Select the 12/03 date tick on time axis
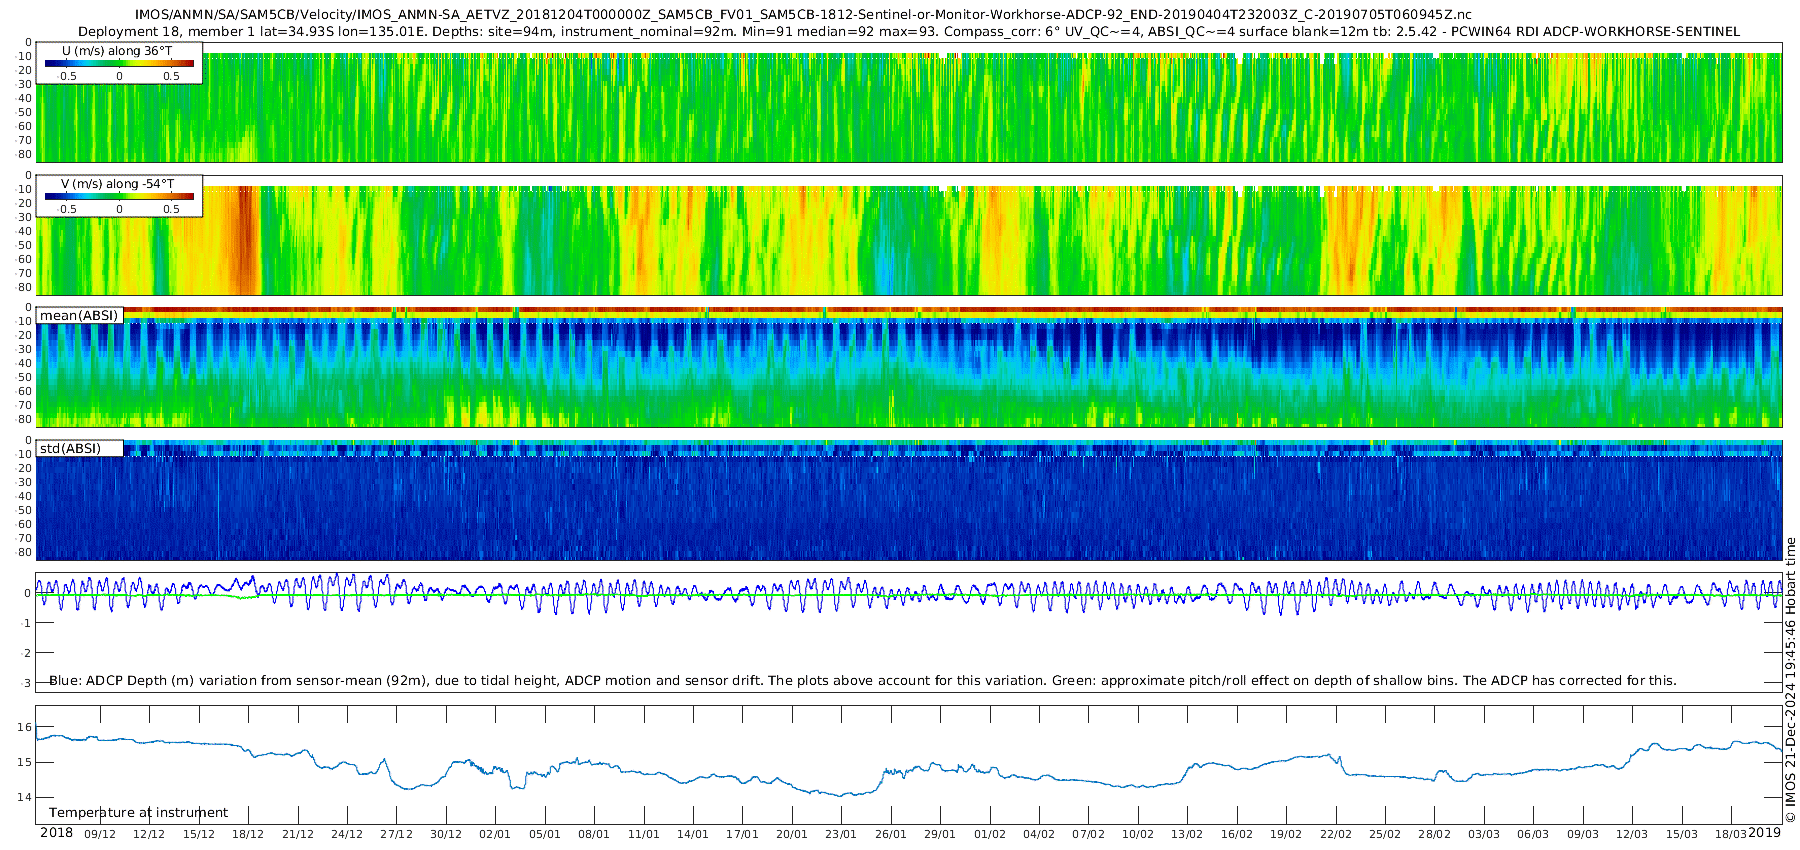This screenshot has width=1800, height=850. click(1632, 834)
